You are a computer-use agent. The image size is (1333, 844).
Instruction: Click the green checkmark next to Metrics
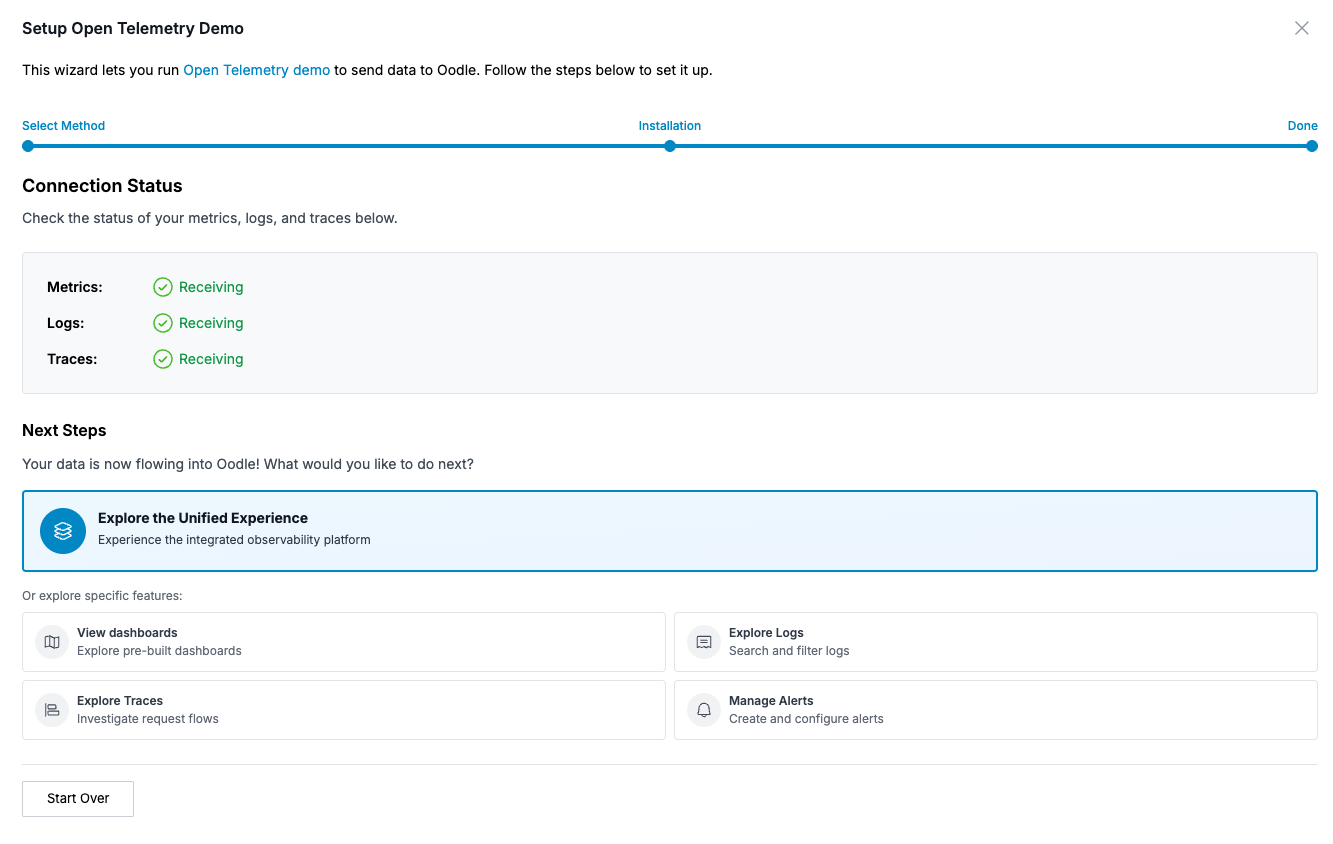pyautogui.click(x=163, y=287)
